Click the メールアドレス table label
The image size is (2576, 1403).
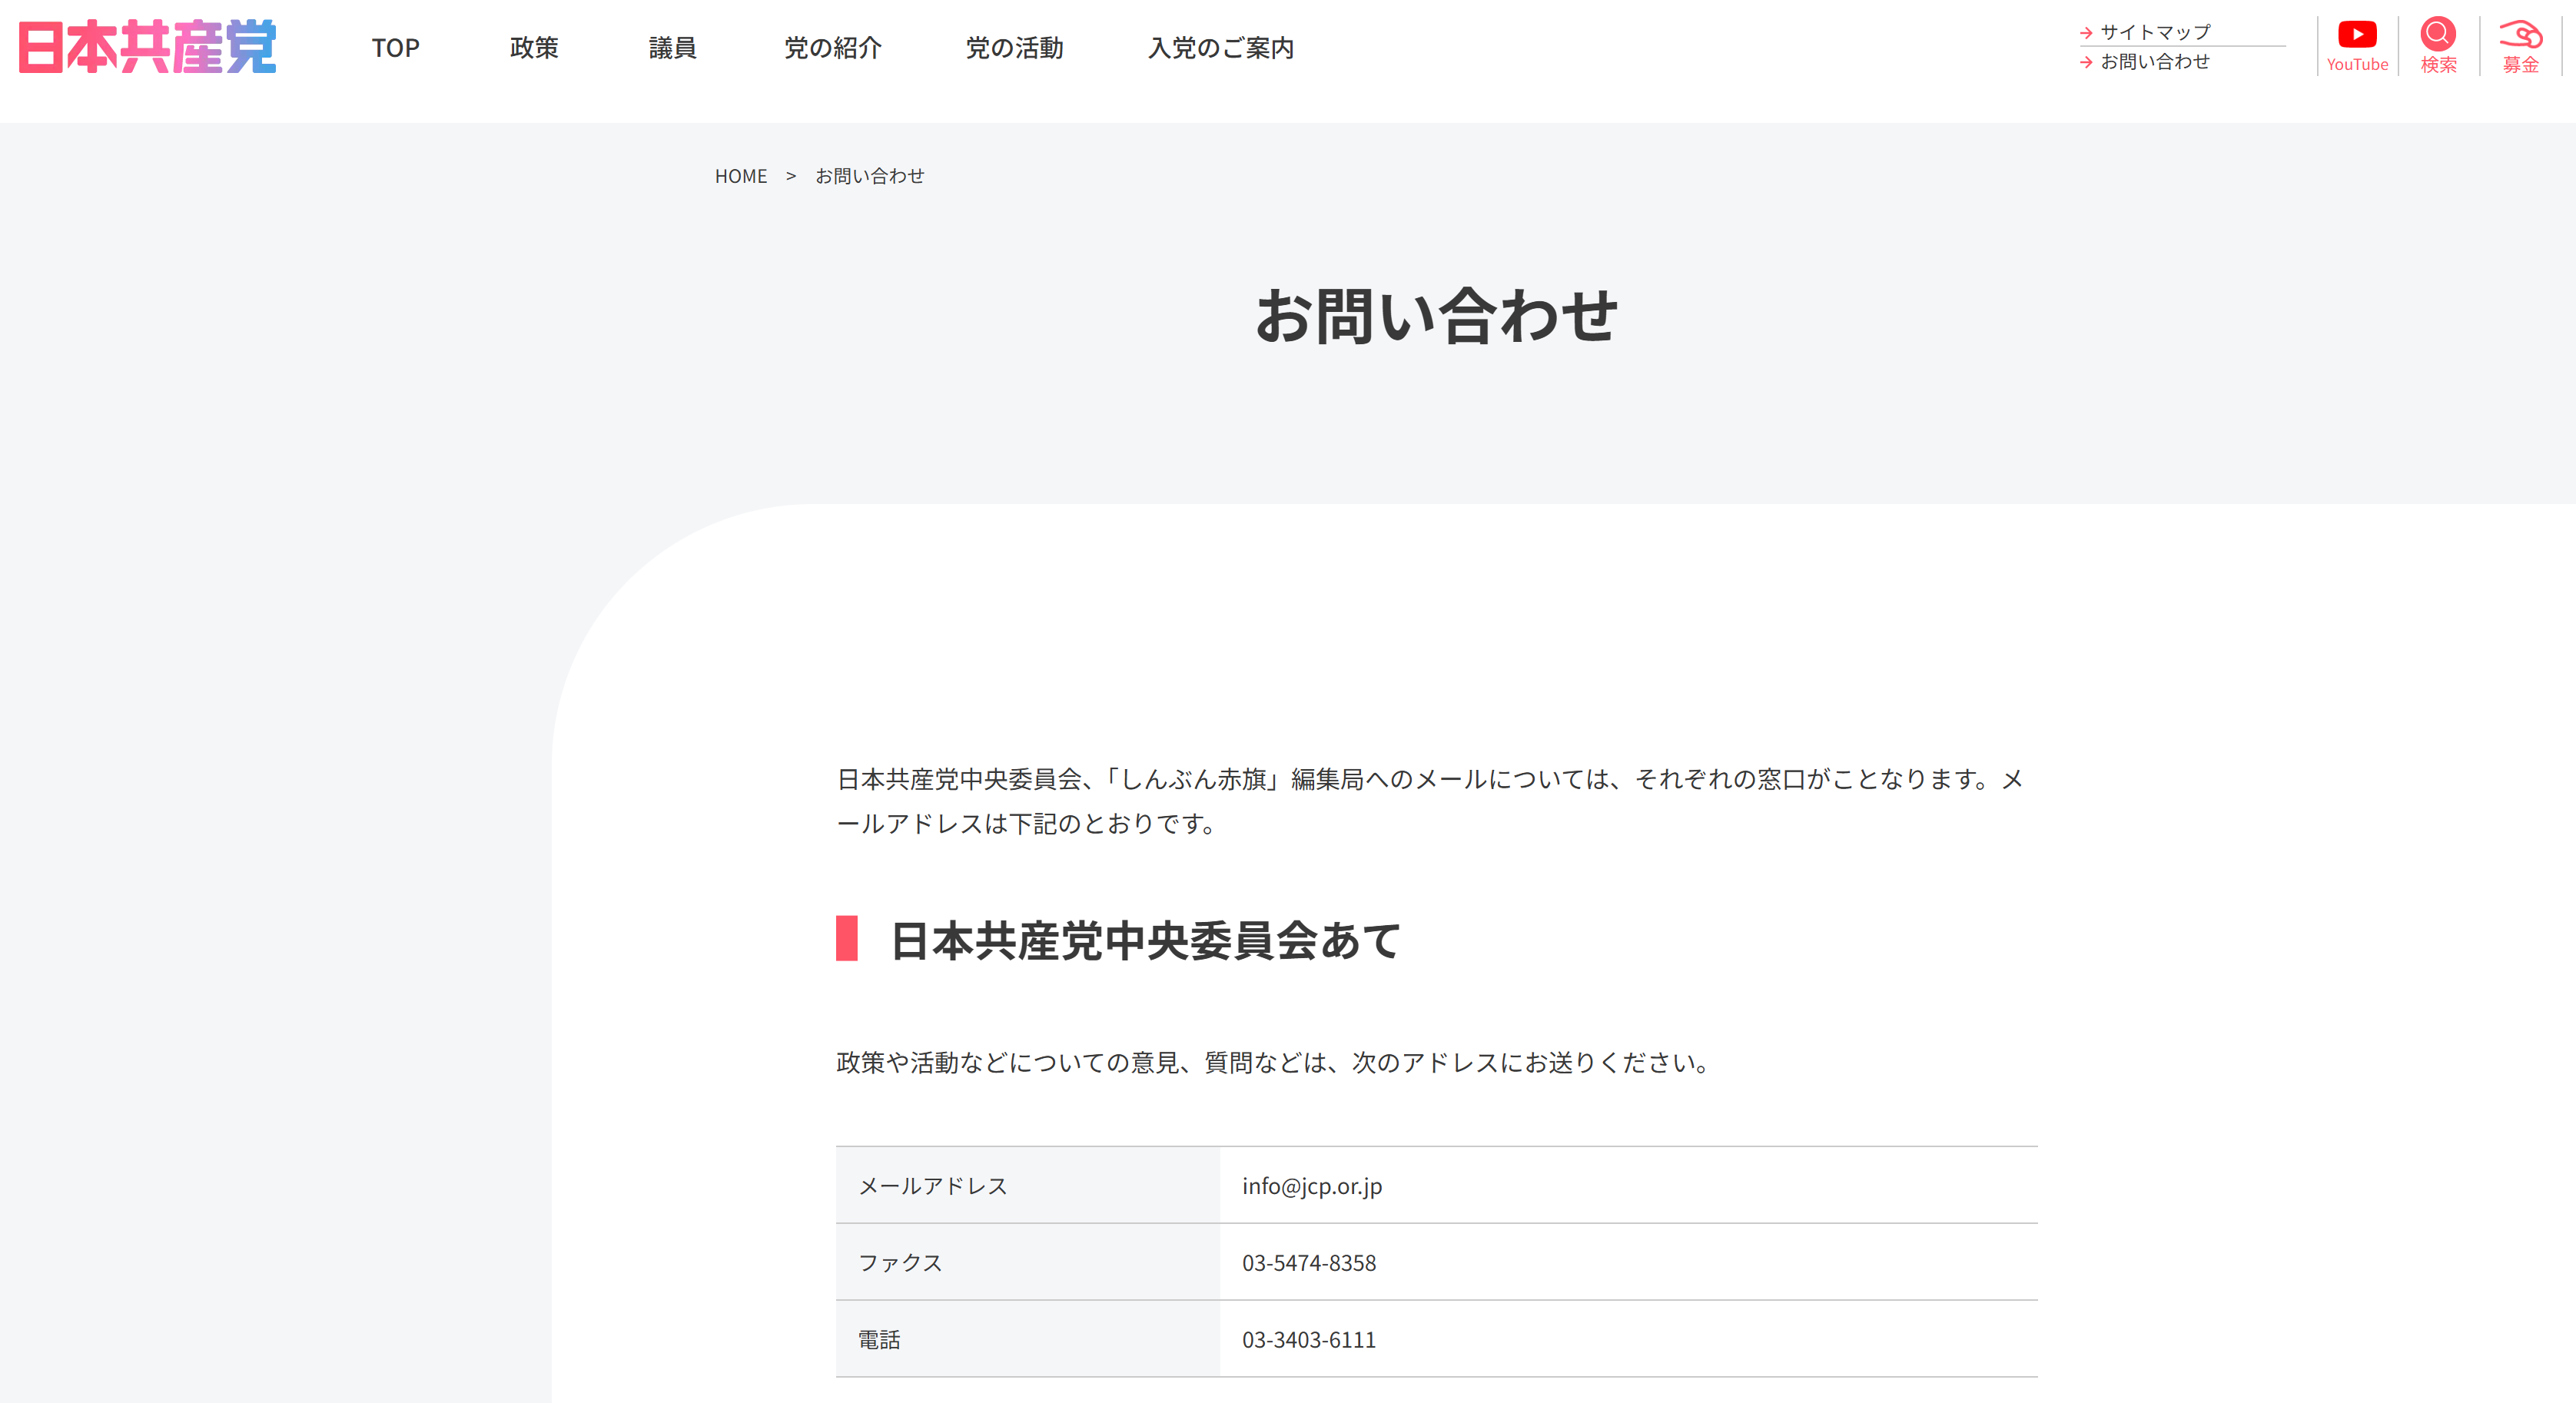pos(933,1186)
